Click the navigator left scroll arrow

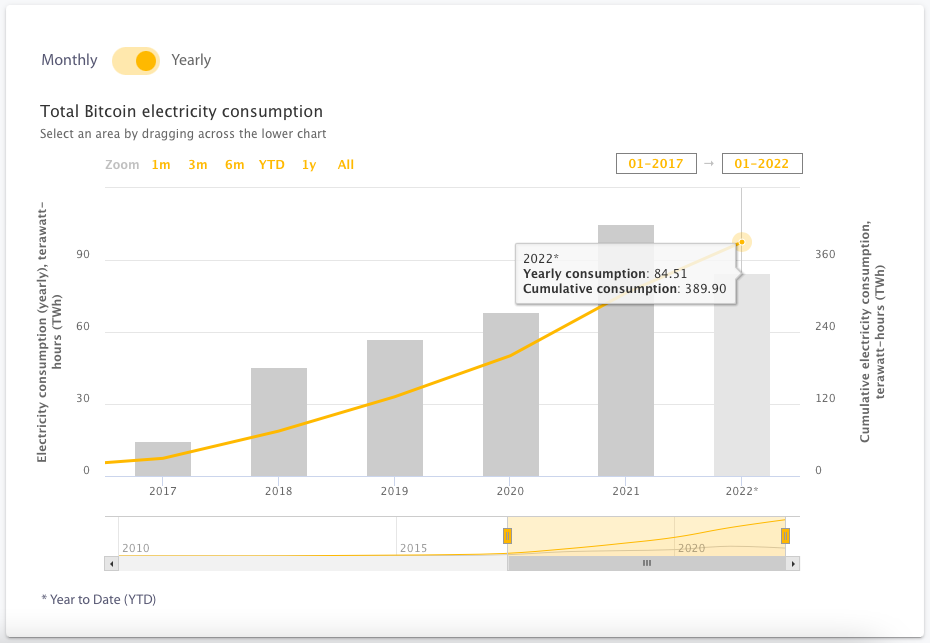112,564
